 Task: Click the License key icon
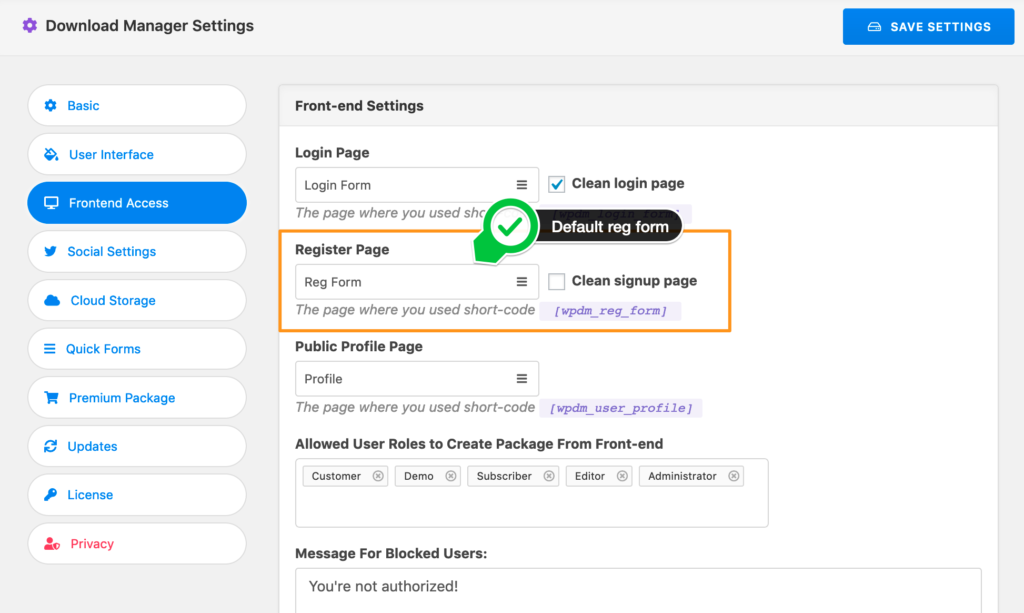(49, 494)
